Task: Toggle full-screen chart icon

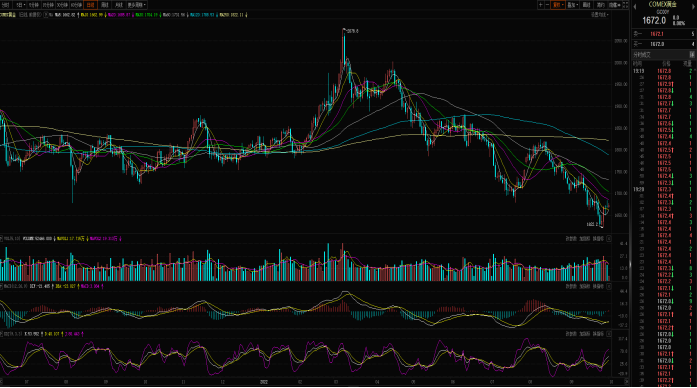Action: (x=625, y=5)
